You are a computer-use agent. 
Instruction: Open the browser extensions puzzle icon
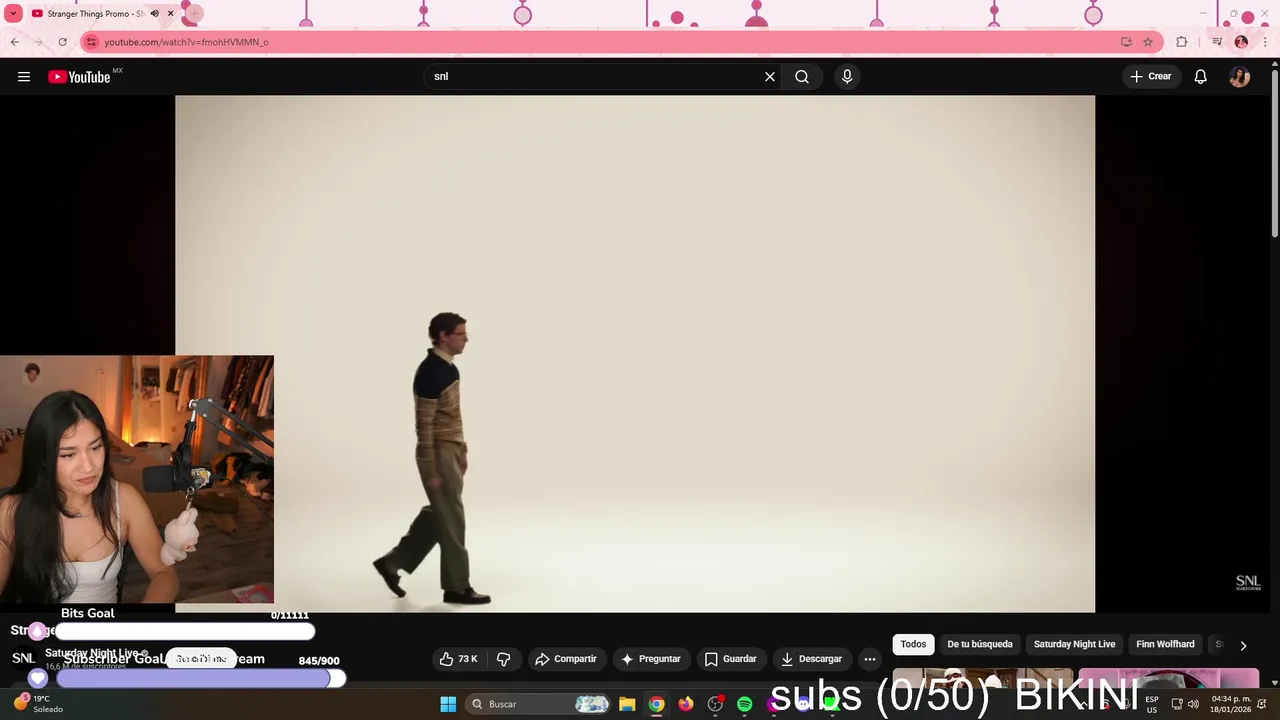[x=1181, y=42]
